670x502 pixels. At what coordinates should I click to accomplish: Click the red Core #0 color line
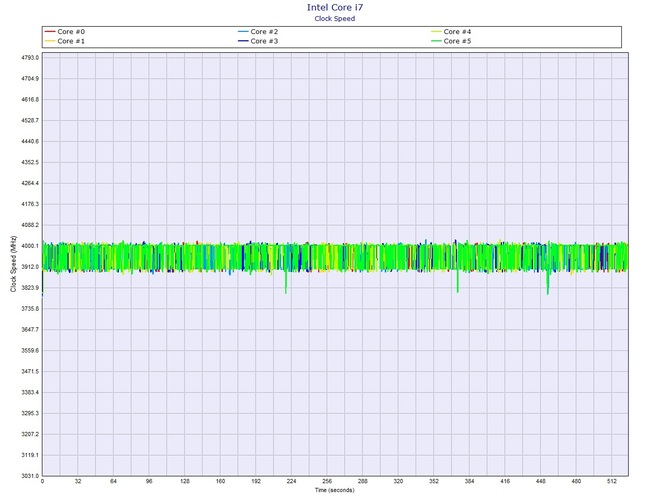pos(50,32)
